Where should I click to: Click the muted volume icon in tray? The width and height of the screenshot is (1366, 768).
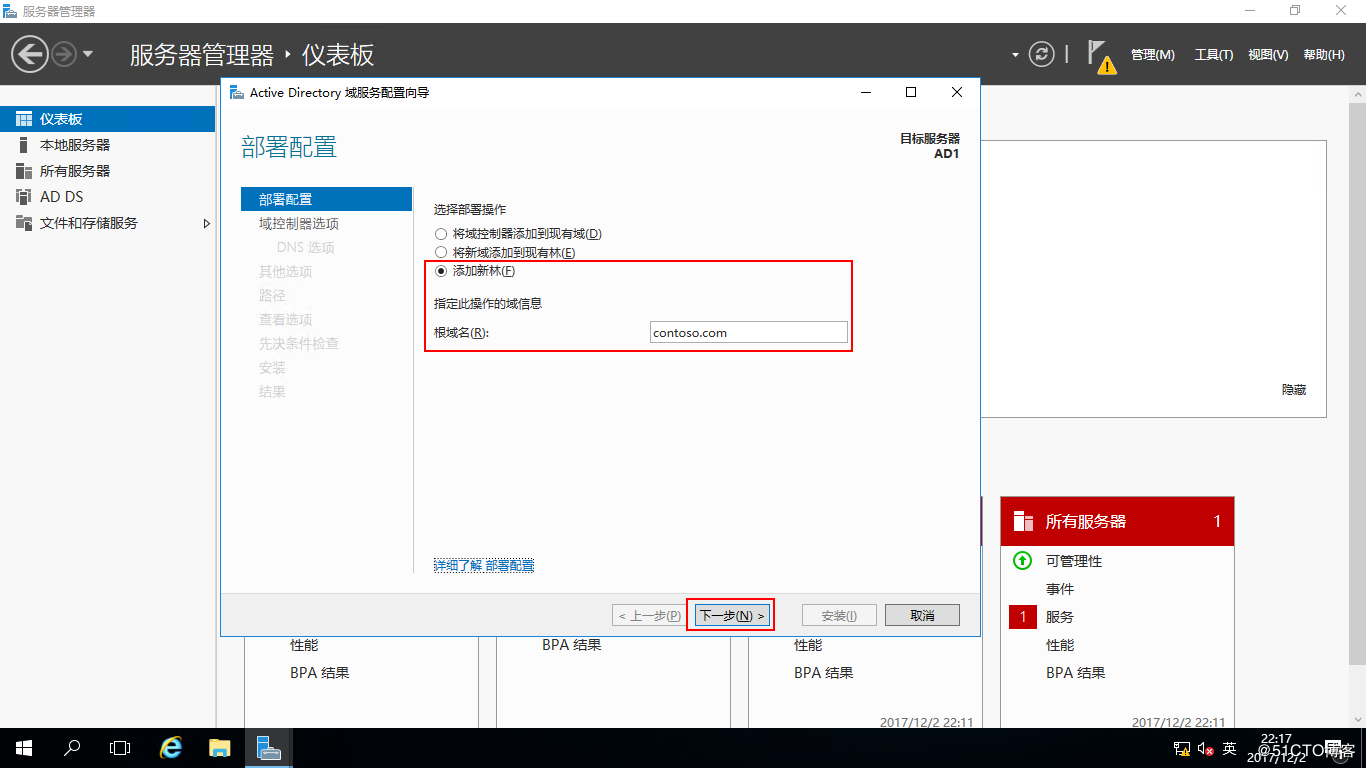pos(1205,748)
